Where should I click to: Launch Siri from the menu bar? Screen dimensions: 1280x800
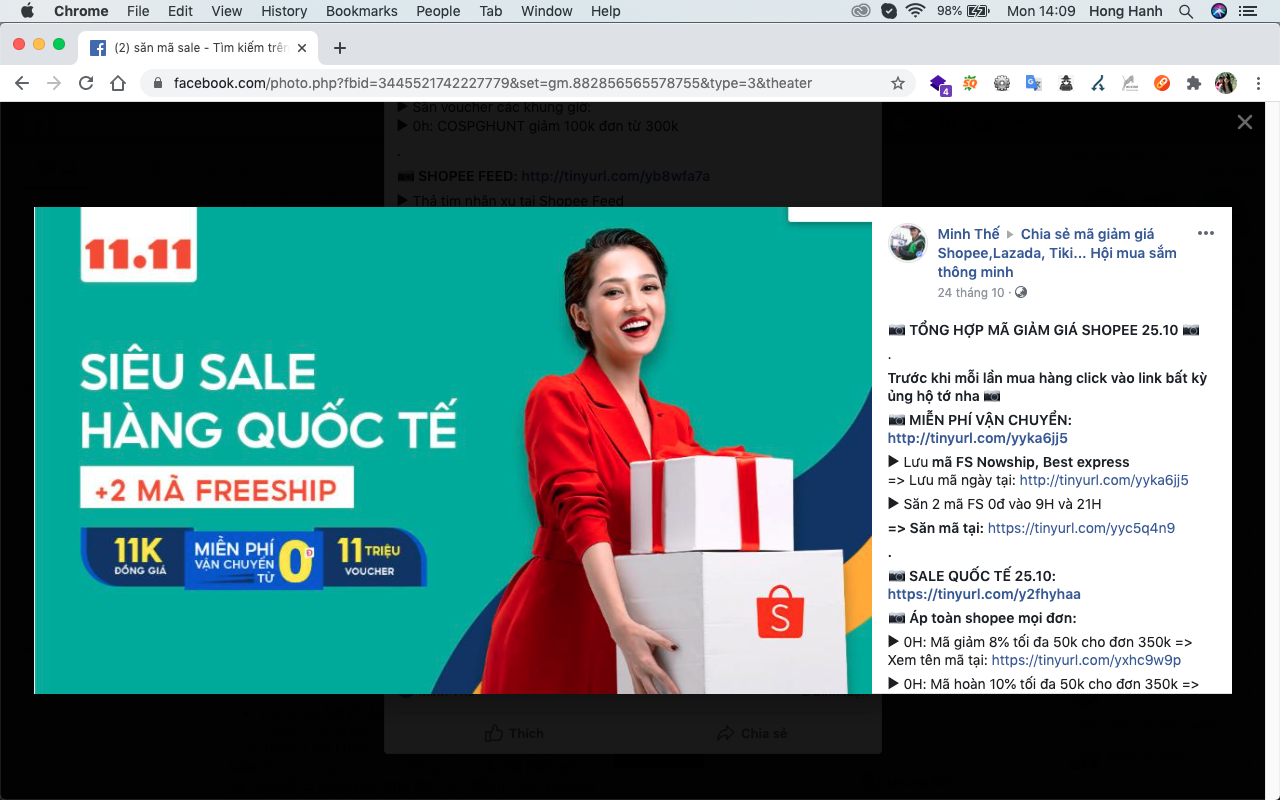[1218, 11]
